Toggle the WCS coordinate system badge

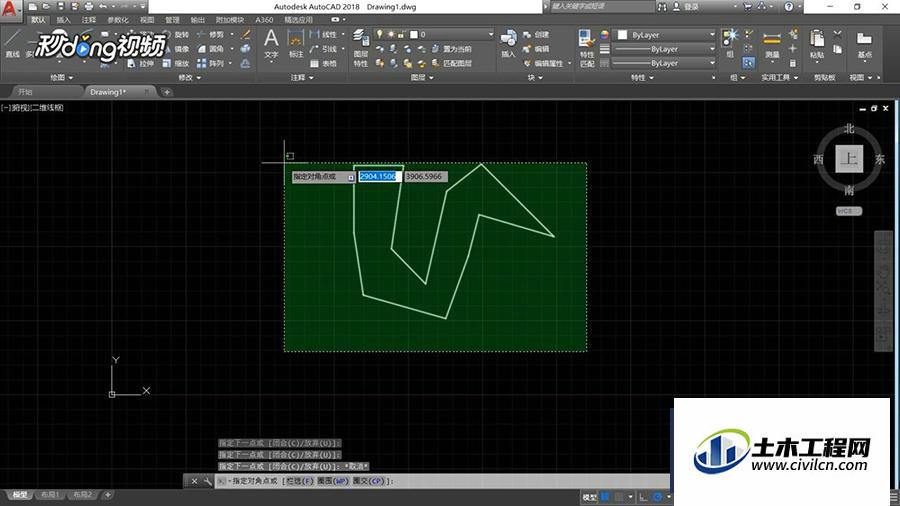point(849,211)
